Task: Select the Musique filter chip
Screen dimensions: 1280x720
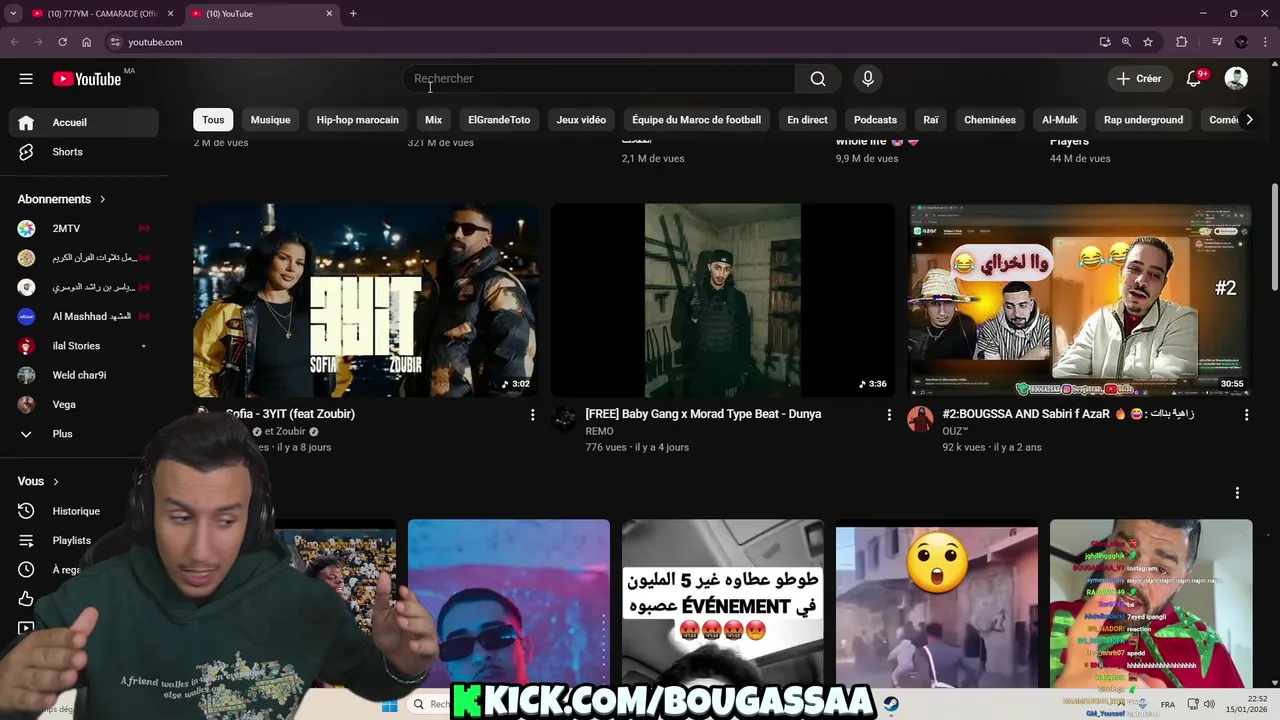Action: tap(270, 120)
